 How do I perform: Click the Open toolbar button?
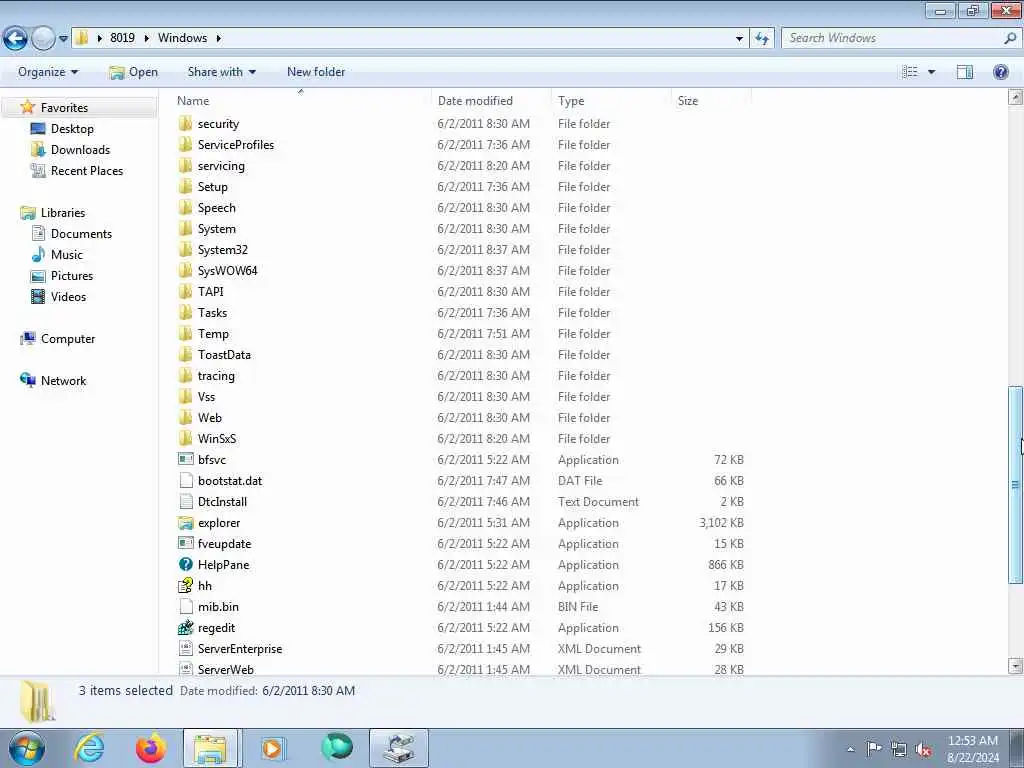(x=133, y=72)
